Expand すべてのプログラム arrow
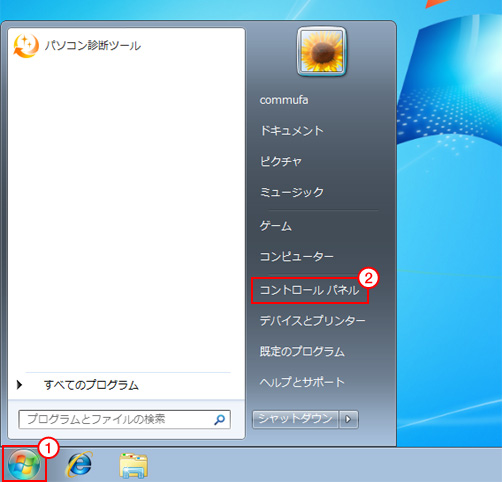The image size is (502, 482). (x=19, y=385)
